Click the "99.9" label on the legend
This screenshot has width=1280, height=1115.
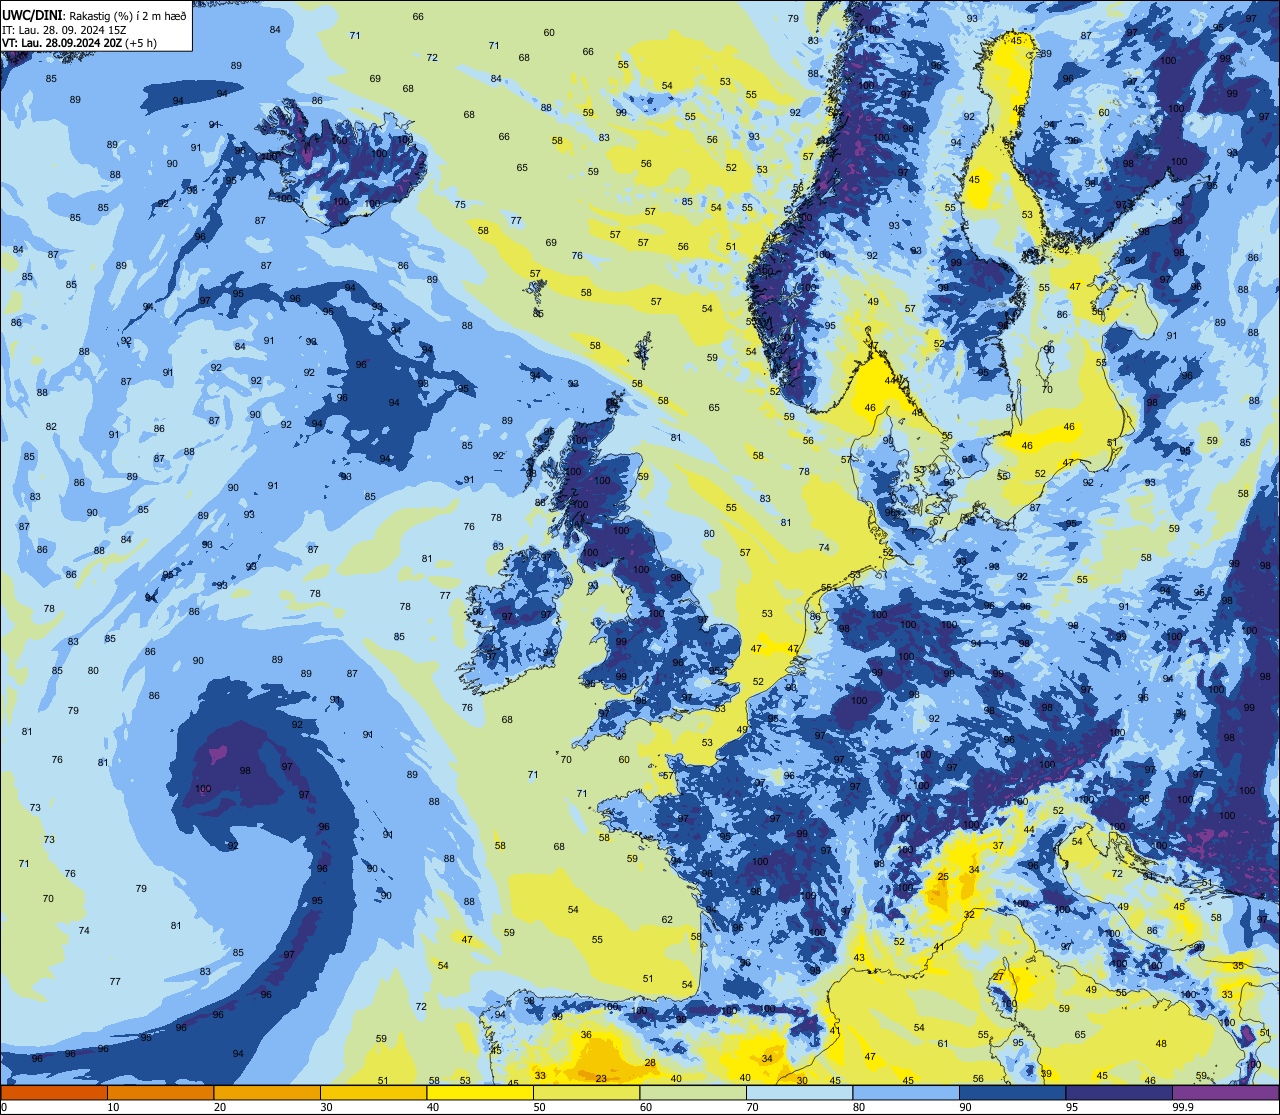1184,1107
